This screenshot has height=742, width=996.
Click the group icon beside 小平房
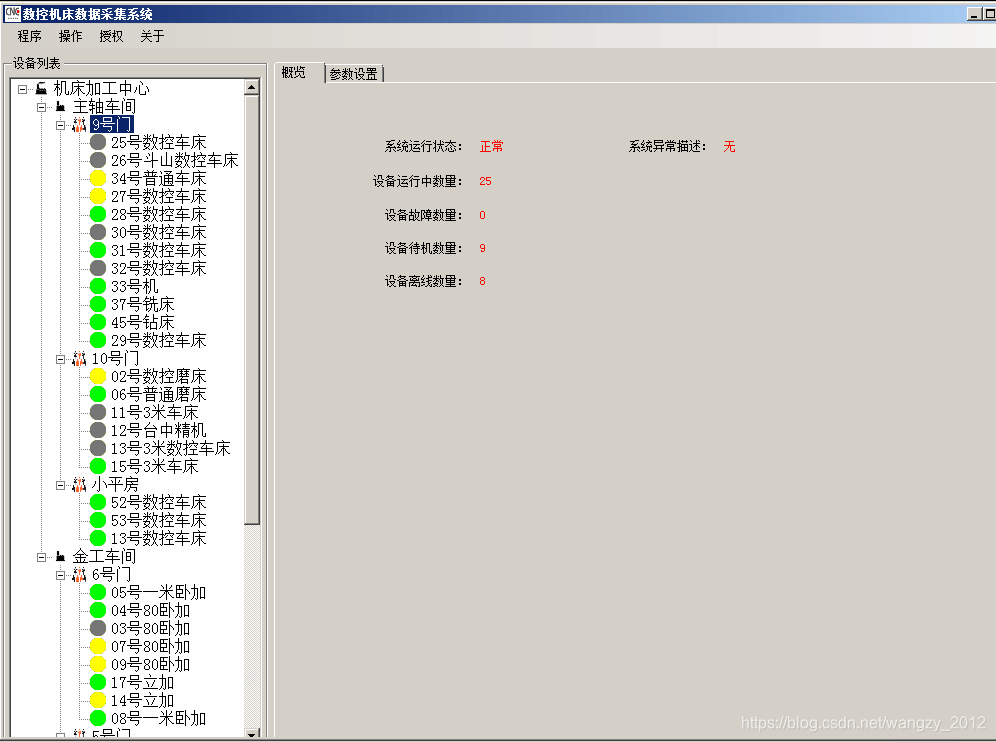tap(79, 484)
